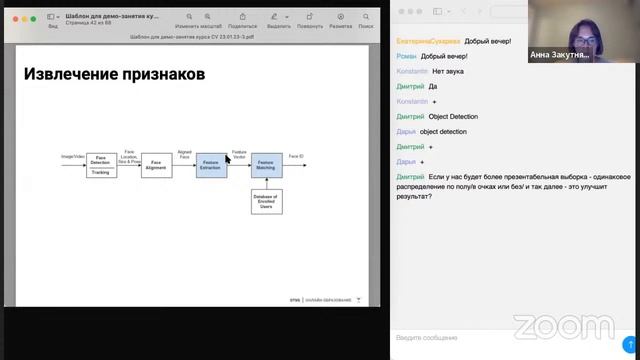Open Анна Закутня speaker video thumbnail
Image resolution: width=640 pixels, height=360 pixels.
[x=584, y=31]
